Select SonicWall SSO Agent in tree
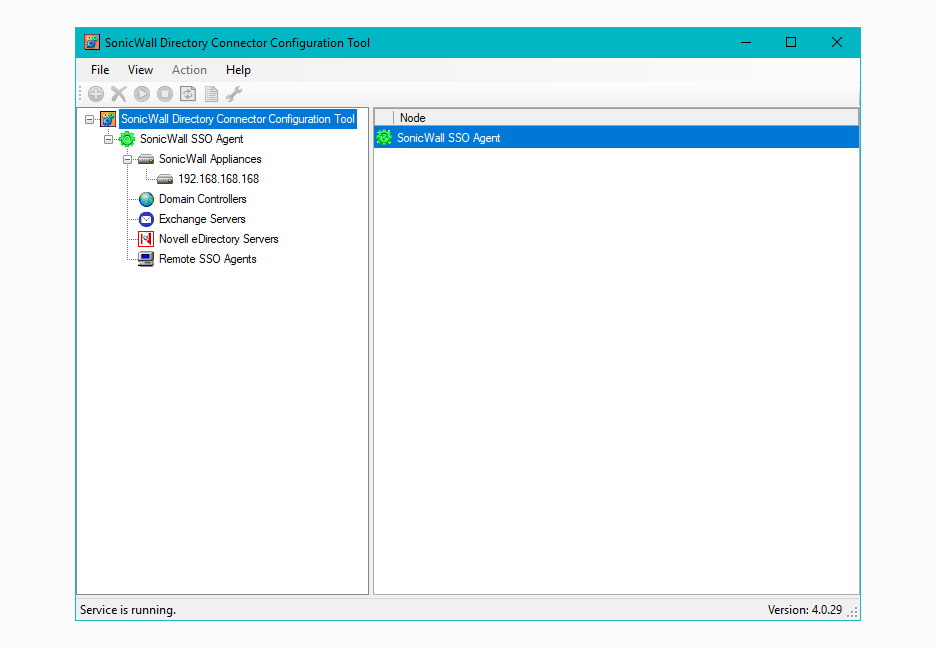The width and height of the screenshot is (936, 648). tap(192, 139)
